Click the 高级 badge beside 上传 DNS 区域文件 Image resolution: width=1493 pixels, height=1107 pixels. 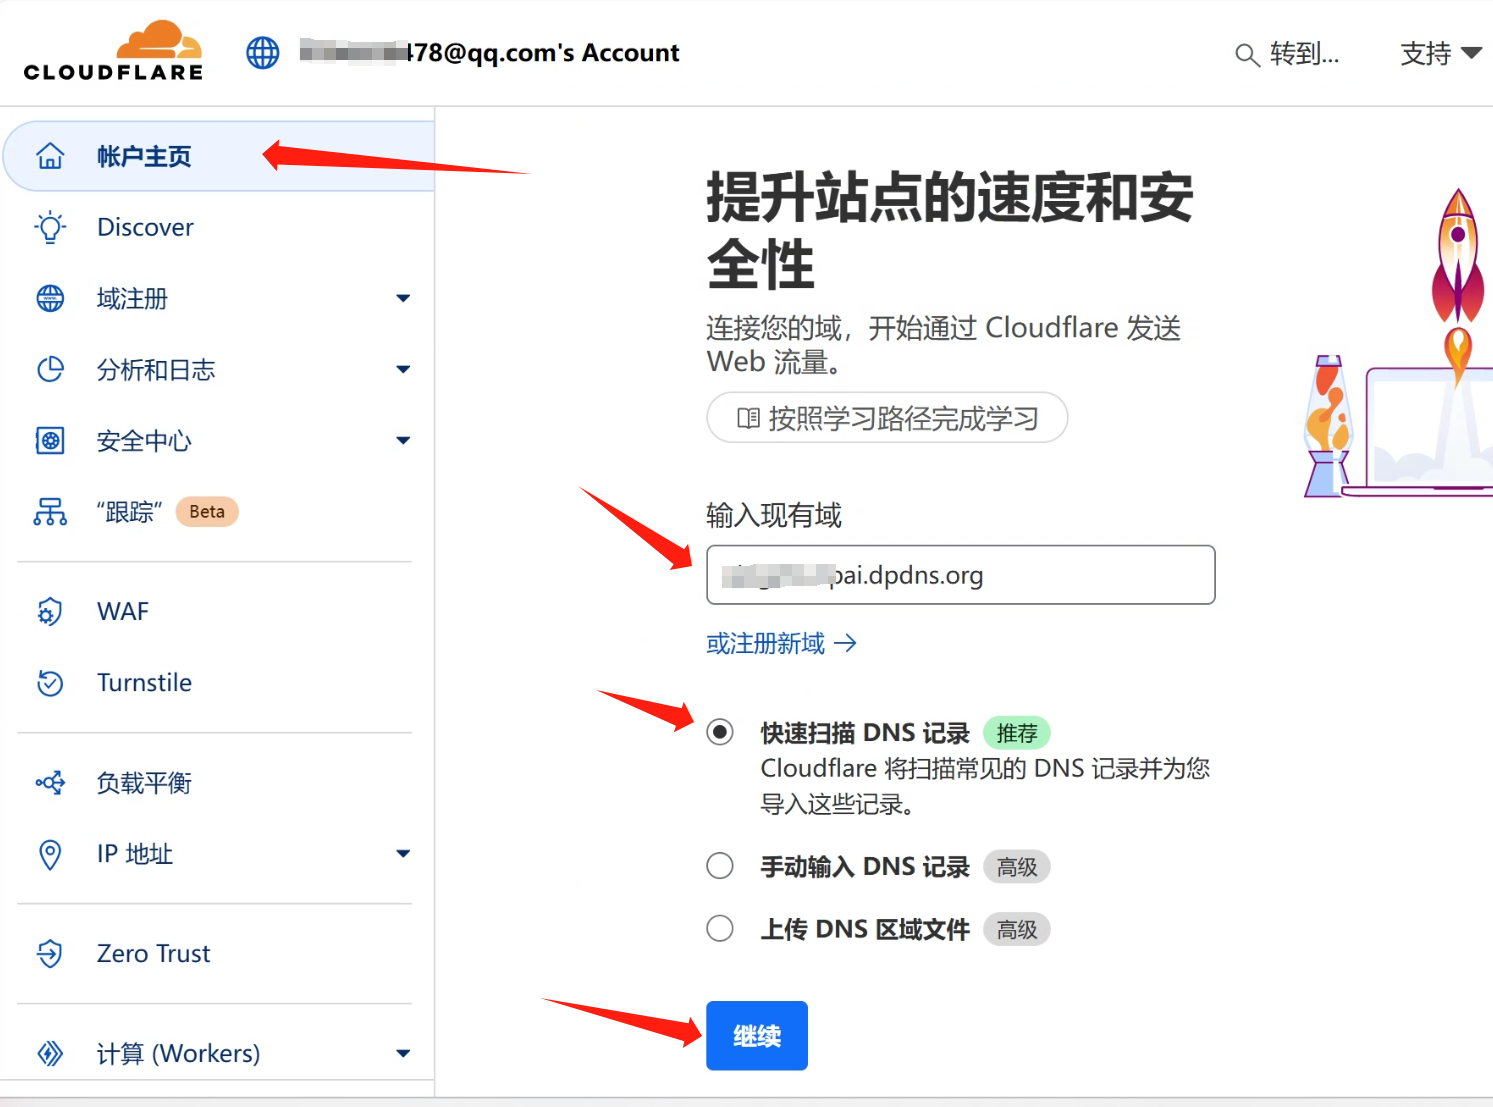tap(1017, 929)
